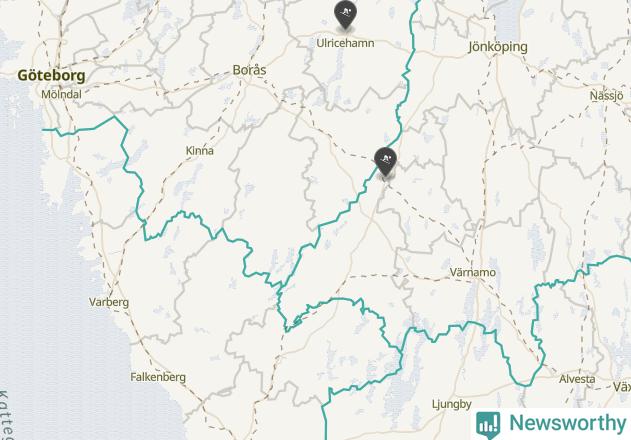Open the Newsworthy logo link

[x=551, y=424]
